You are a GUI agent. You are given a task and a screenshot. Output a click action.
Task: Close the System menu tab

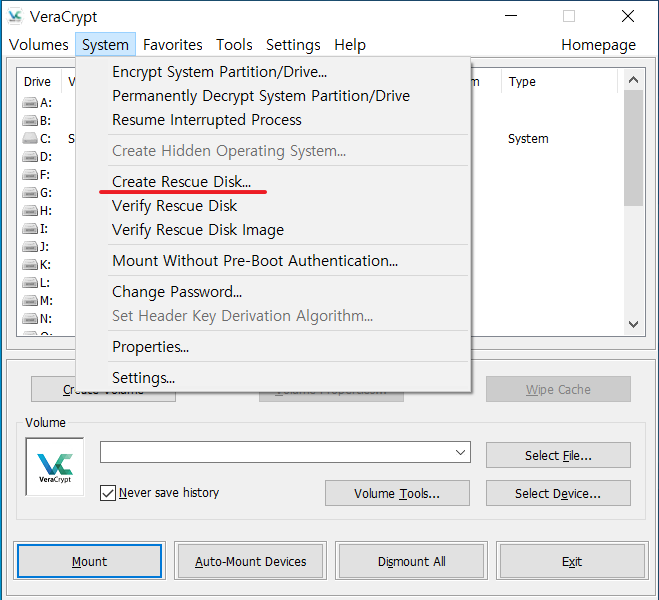pos(105,45)
